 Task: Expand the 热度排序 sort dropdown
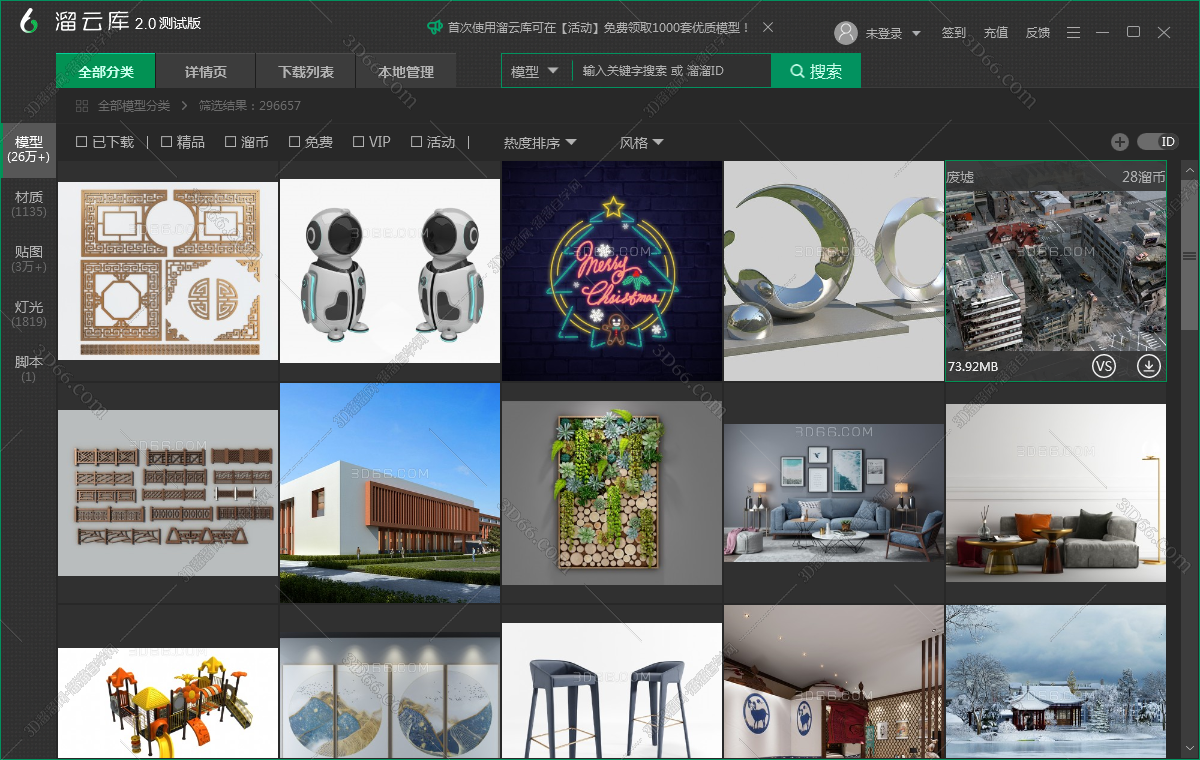(x=540, y=143)
